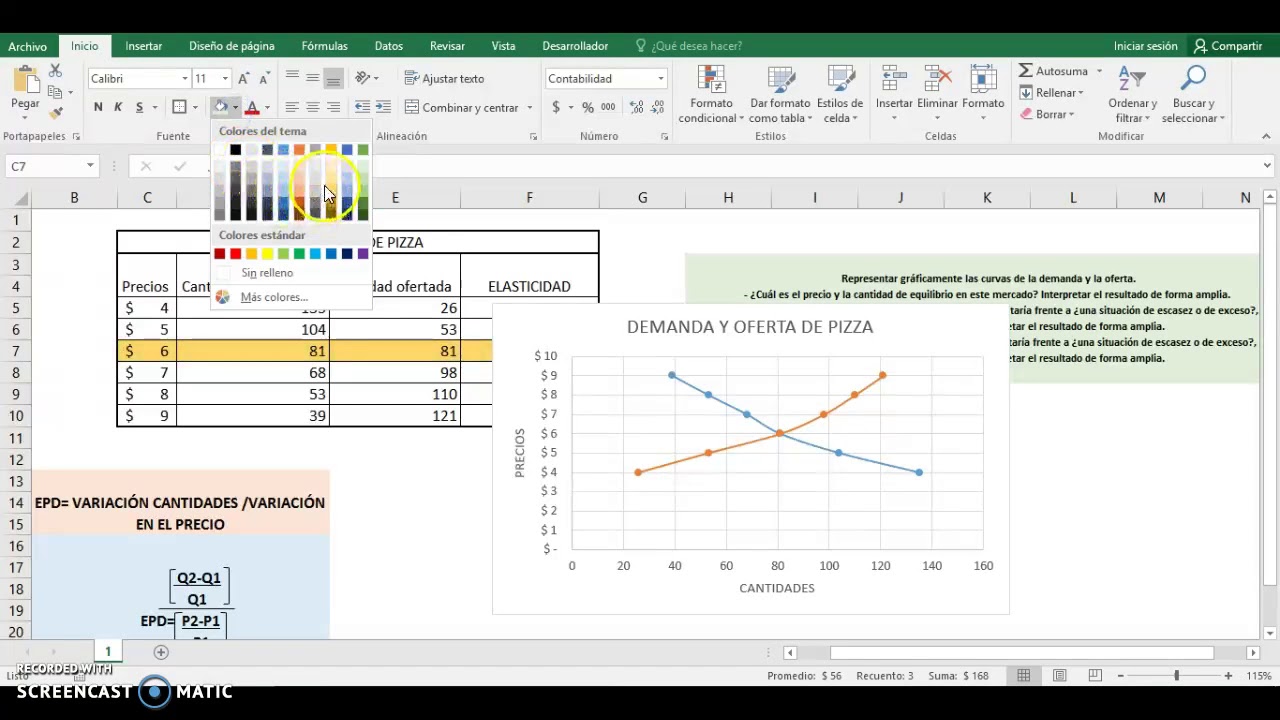
Task: Click Autosuma sigma button
Action: [1053, 71]
